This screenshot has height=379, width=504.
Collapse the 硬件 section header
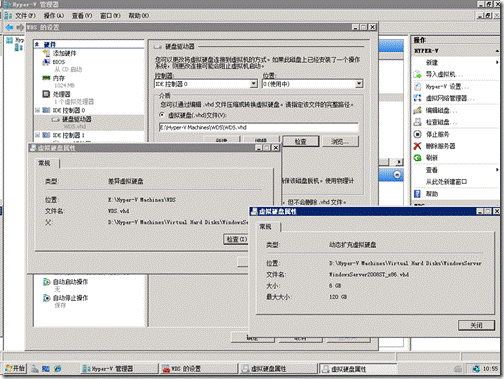(37, 44)
